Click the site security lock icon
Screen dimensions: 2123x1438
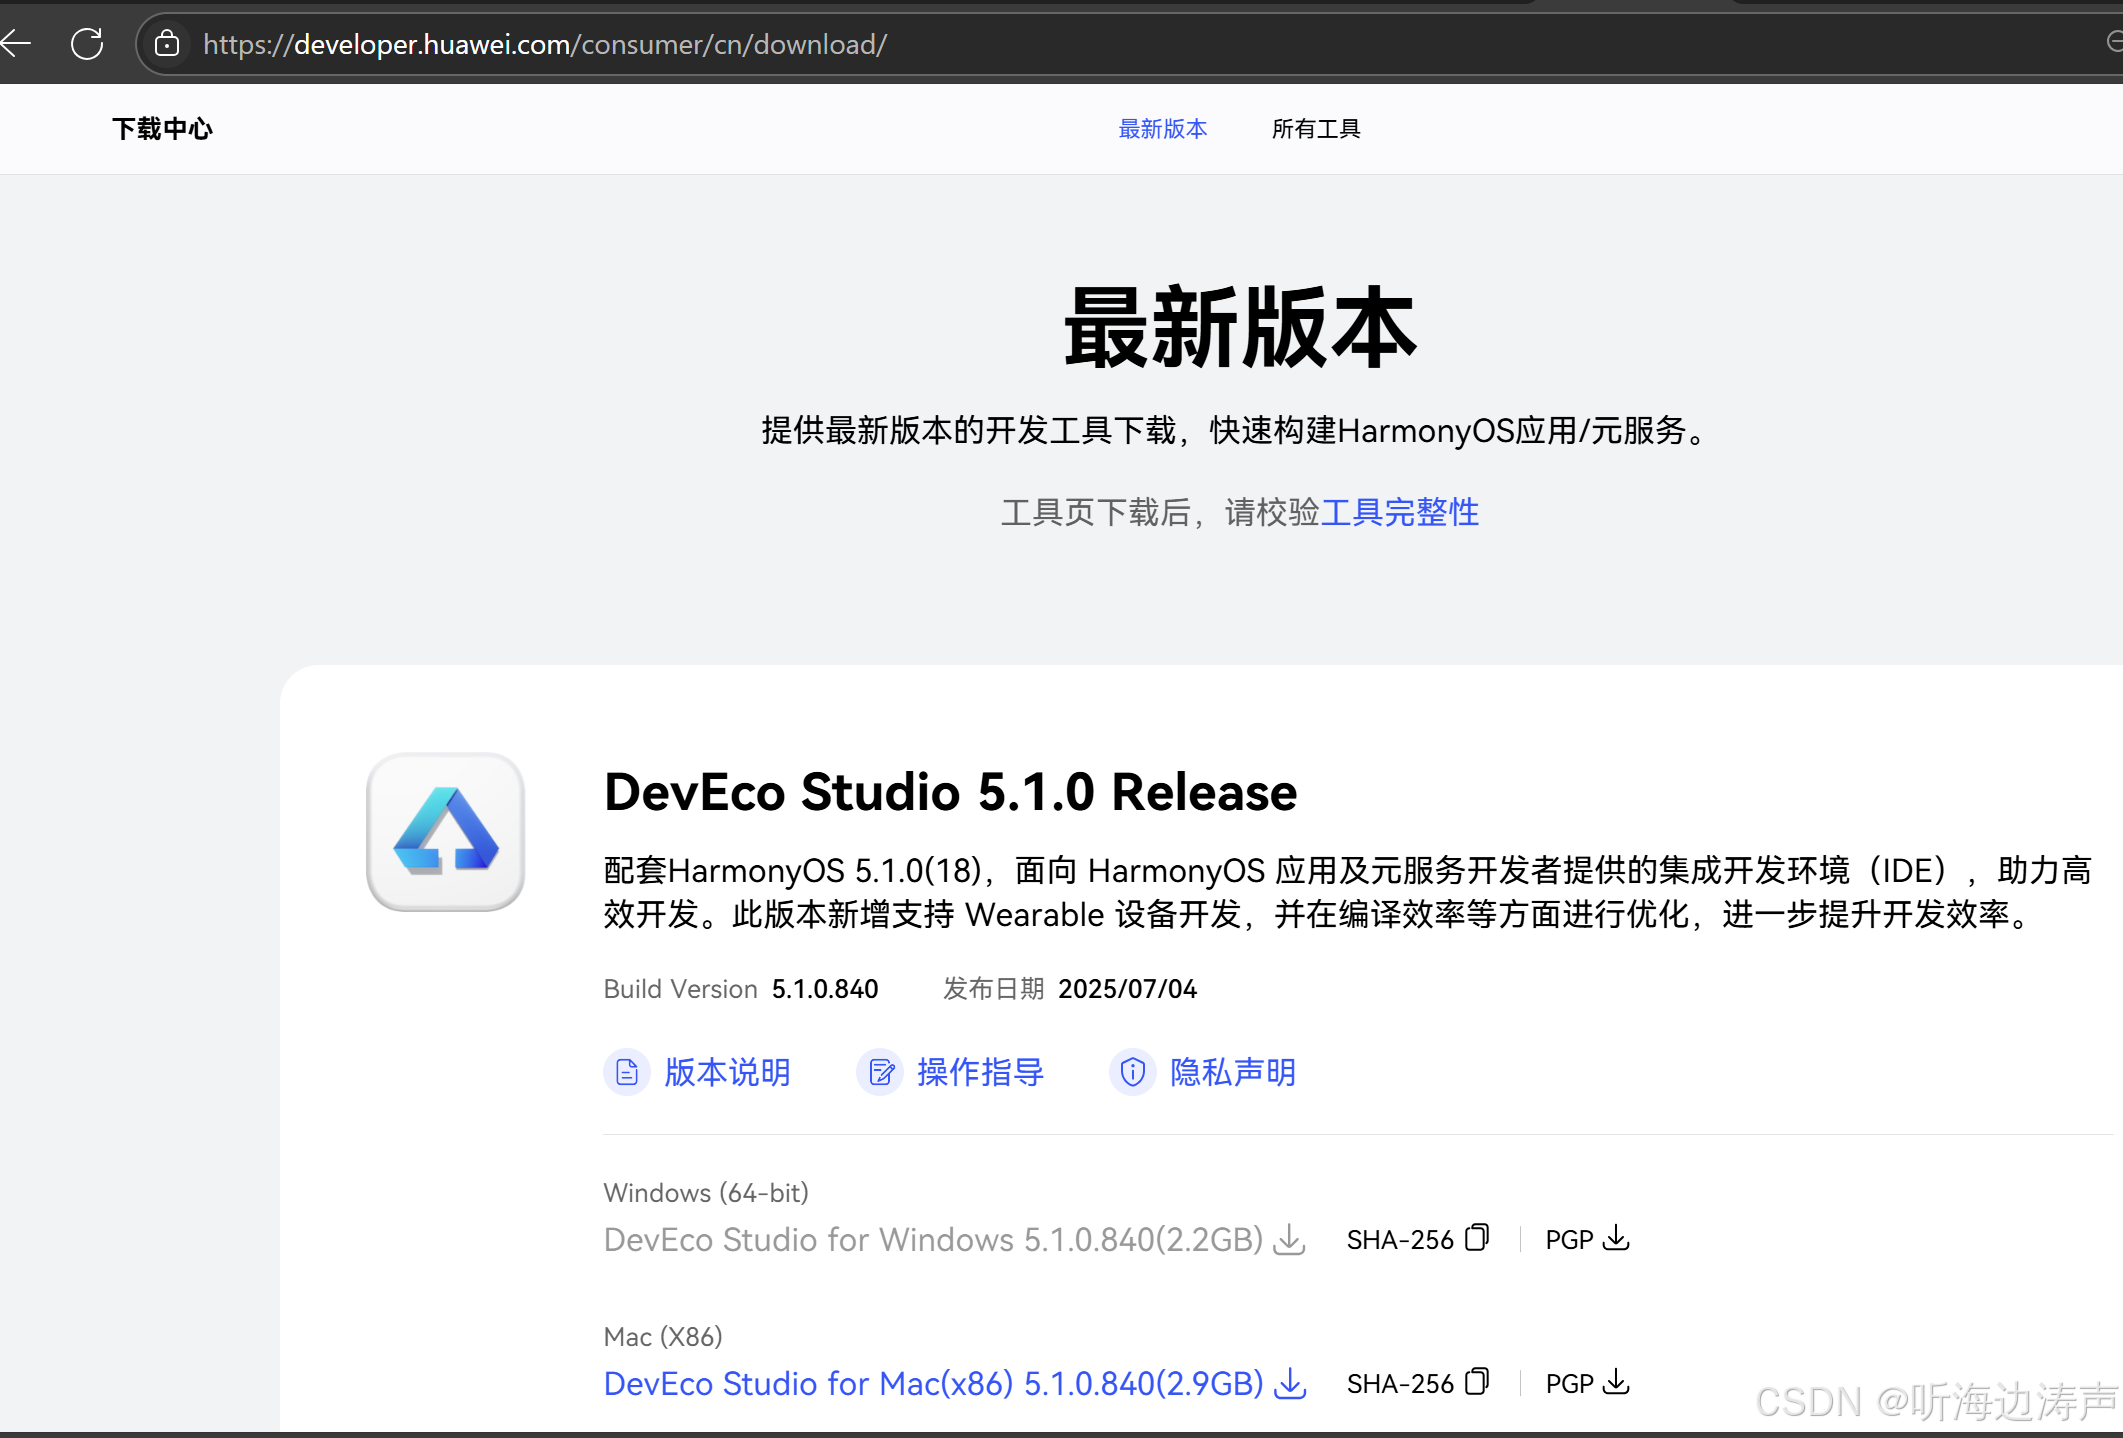tap(167, 43)
